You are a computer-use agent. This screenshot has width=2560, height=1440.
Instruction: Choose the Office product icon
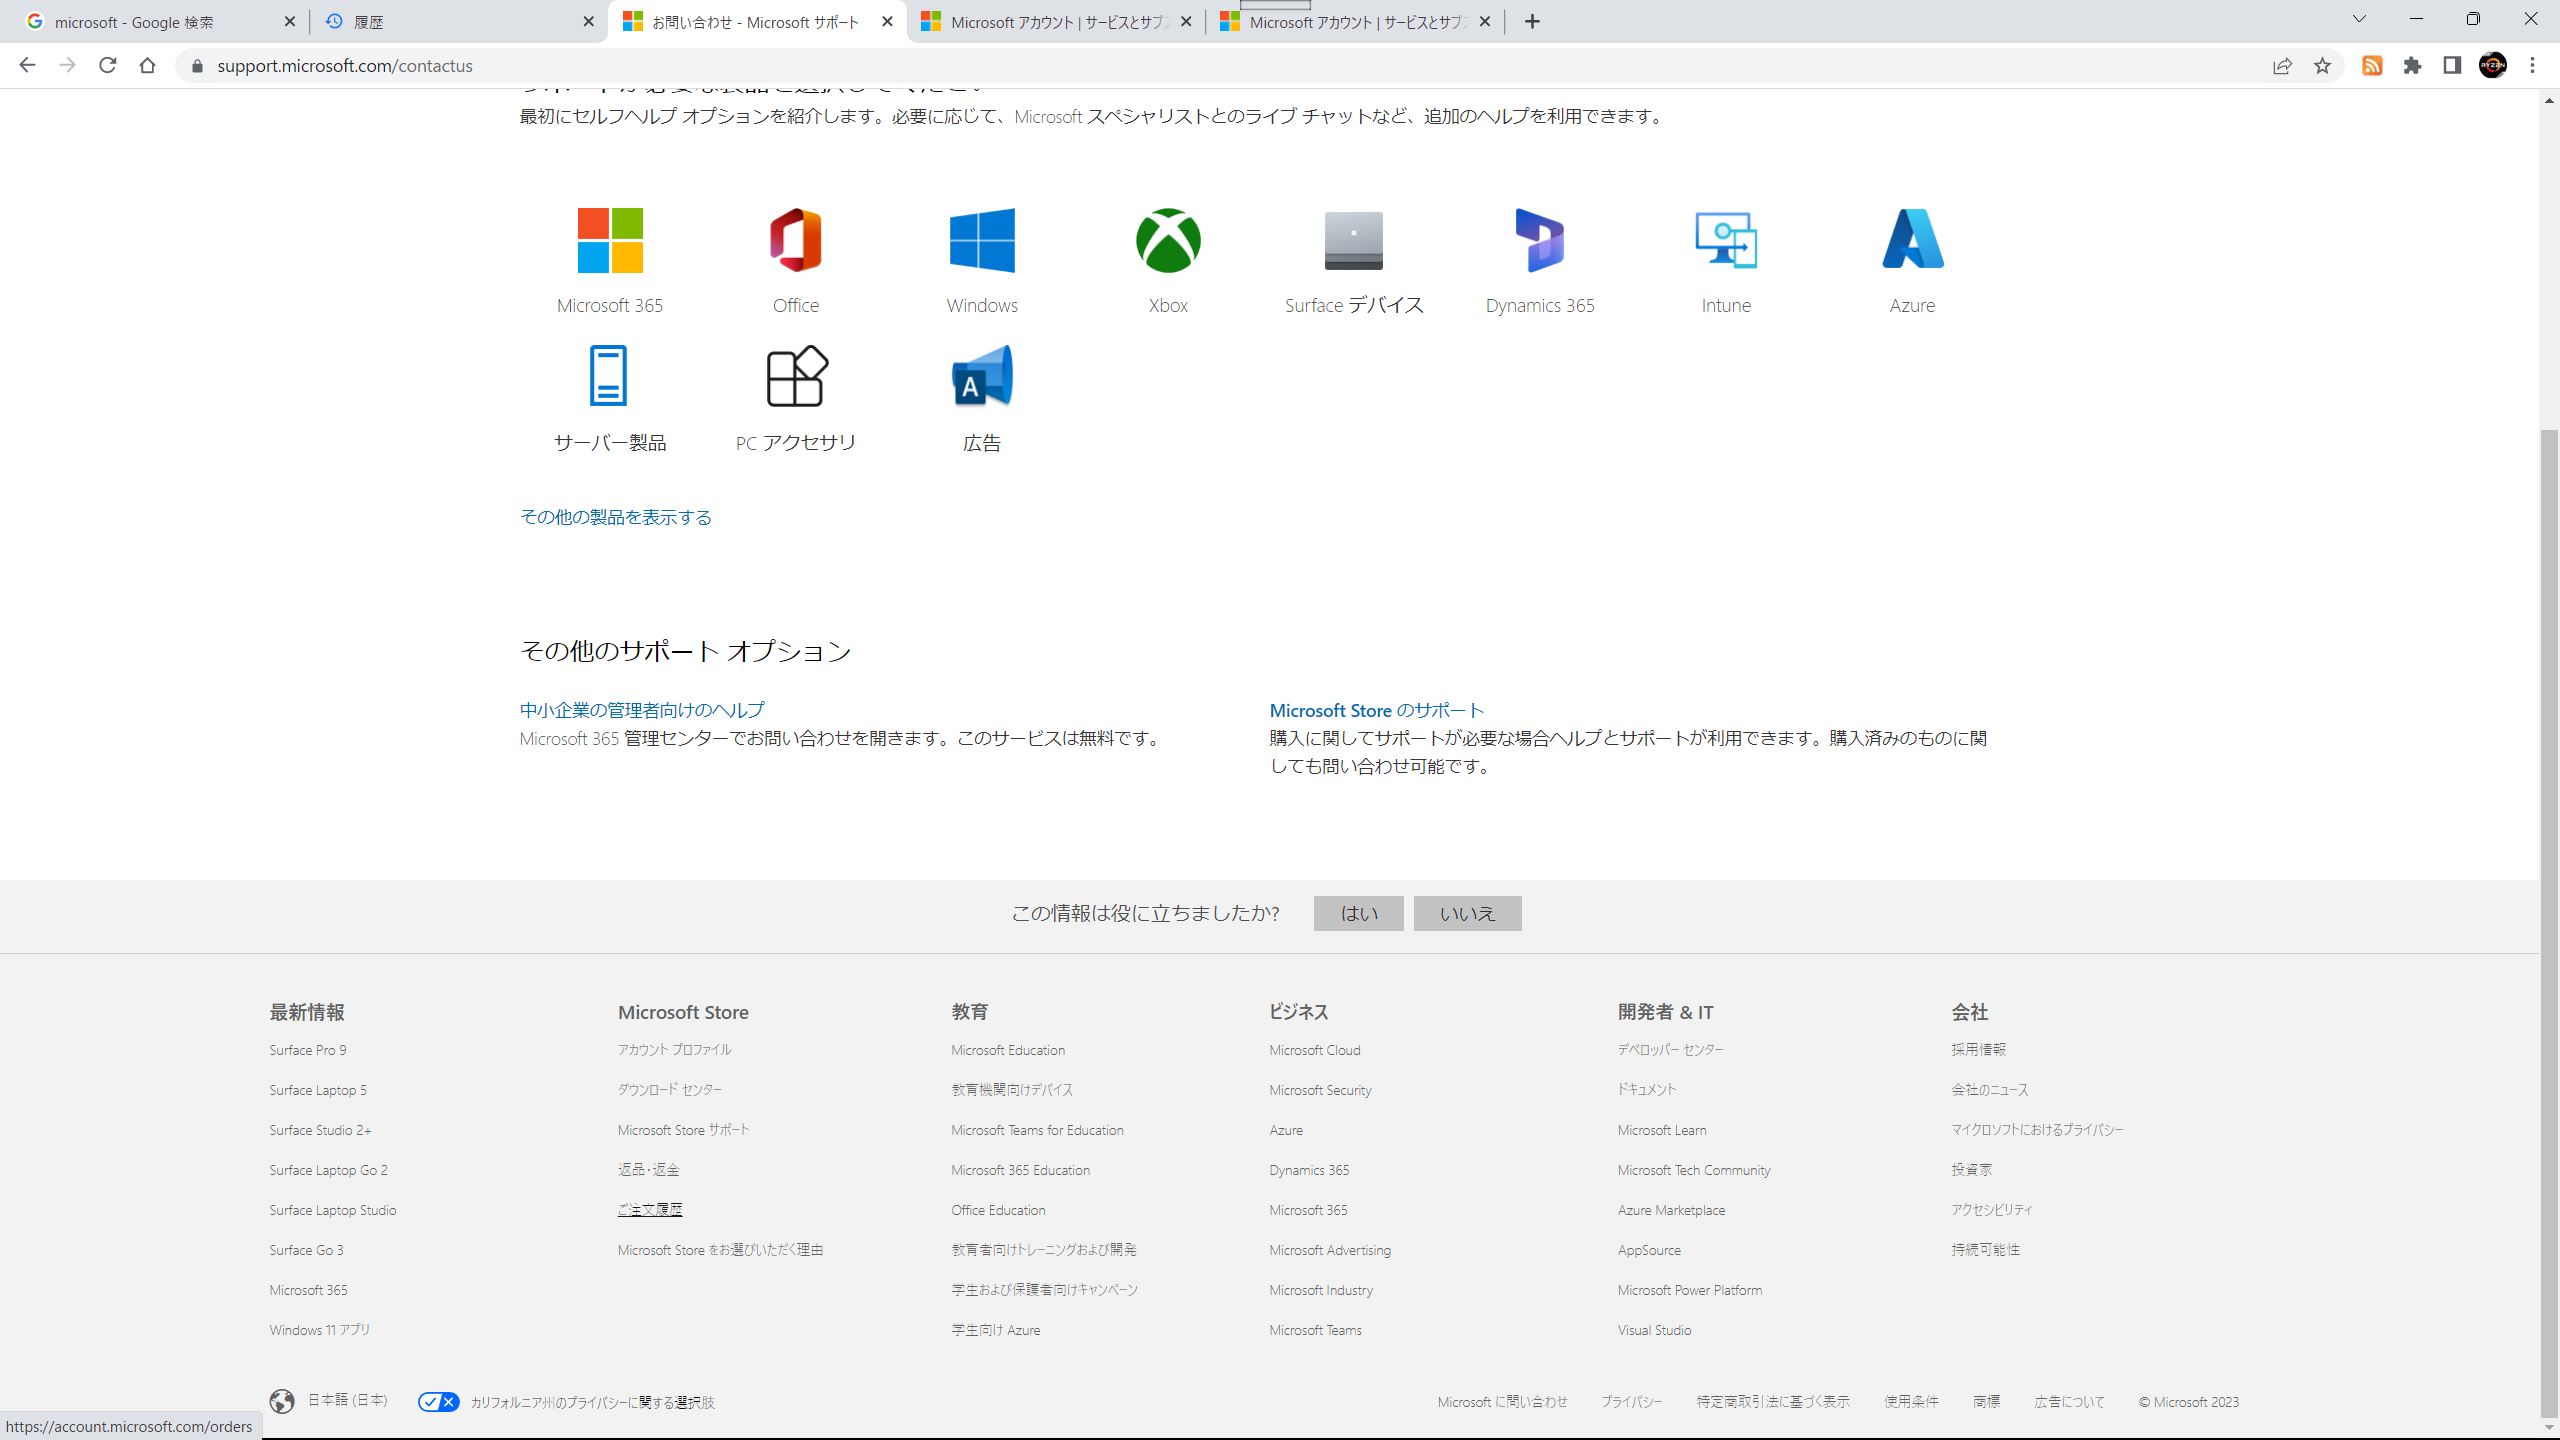tap(796, 240)
